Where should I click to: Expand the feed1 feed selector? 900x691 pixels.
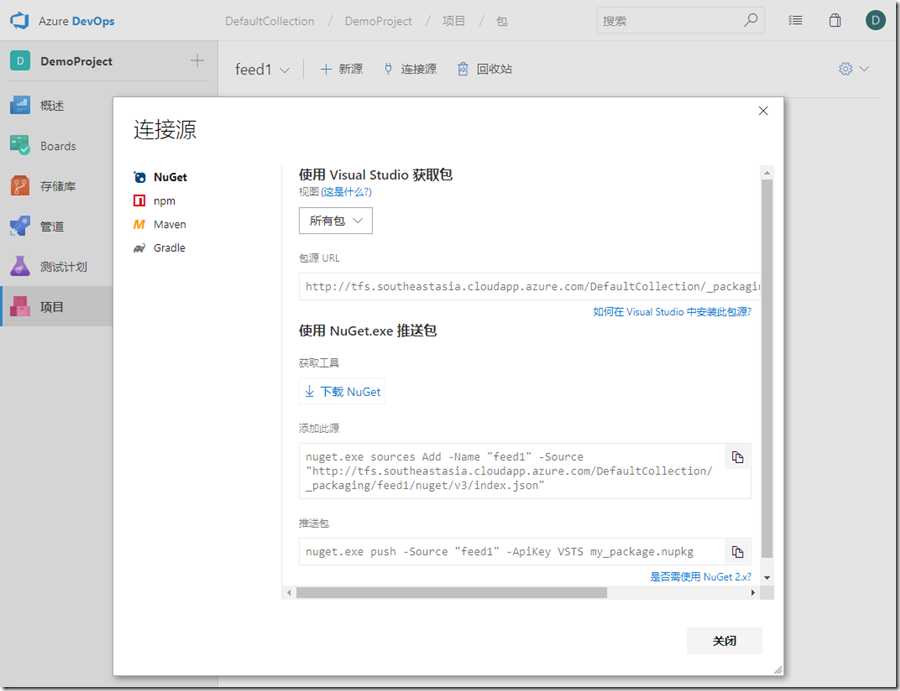coord(263,69)
